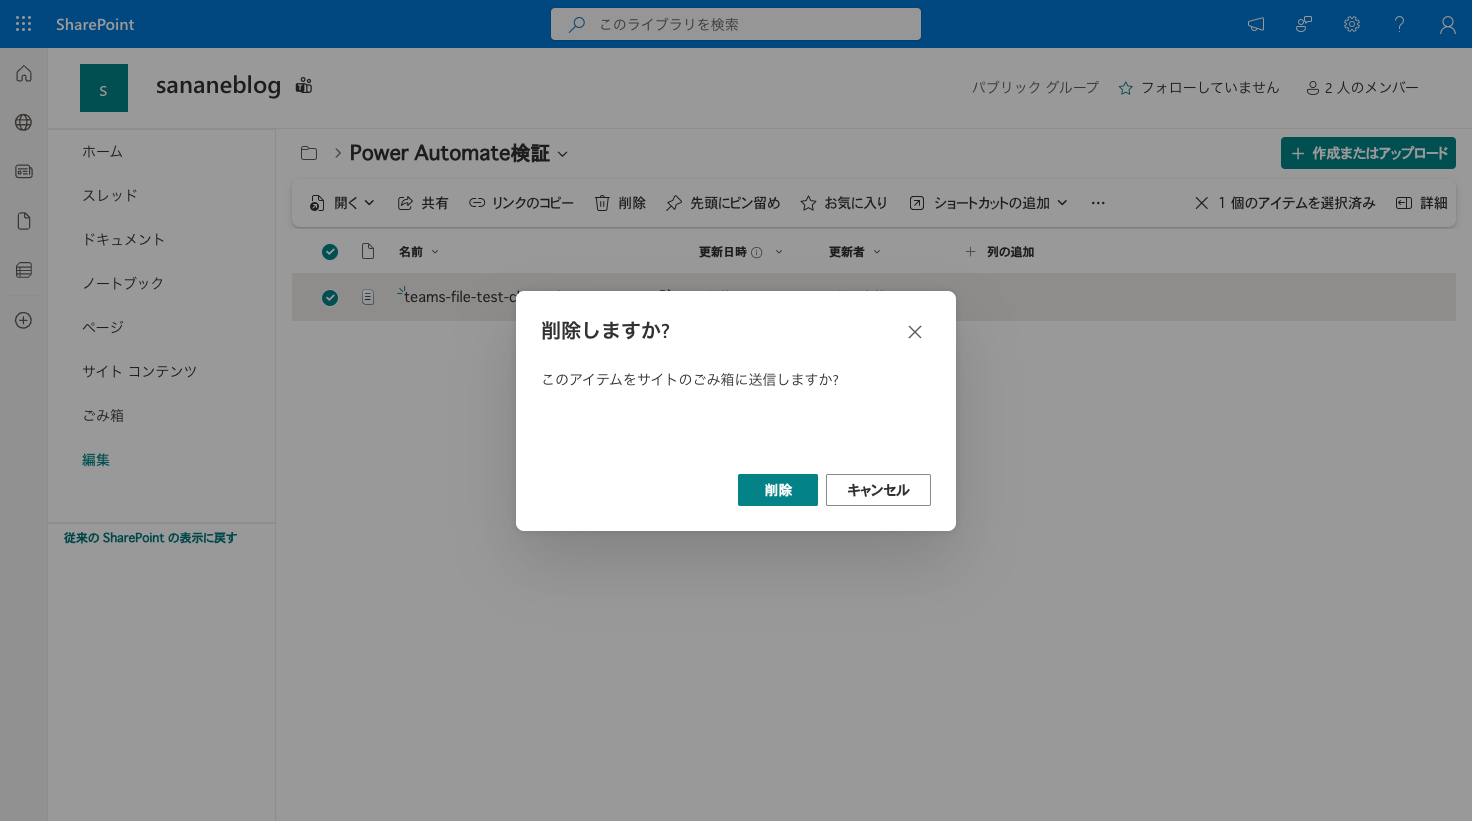The width and height of the screenshot is (1472, 821).
Task: Toggle the select-all header checkbox
Action: pyautogui.click(x=330, y=252)
